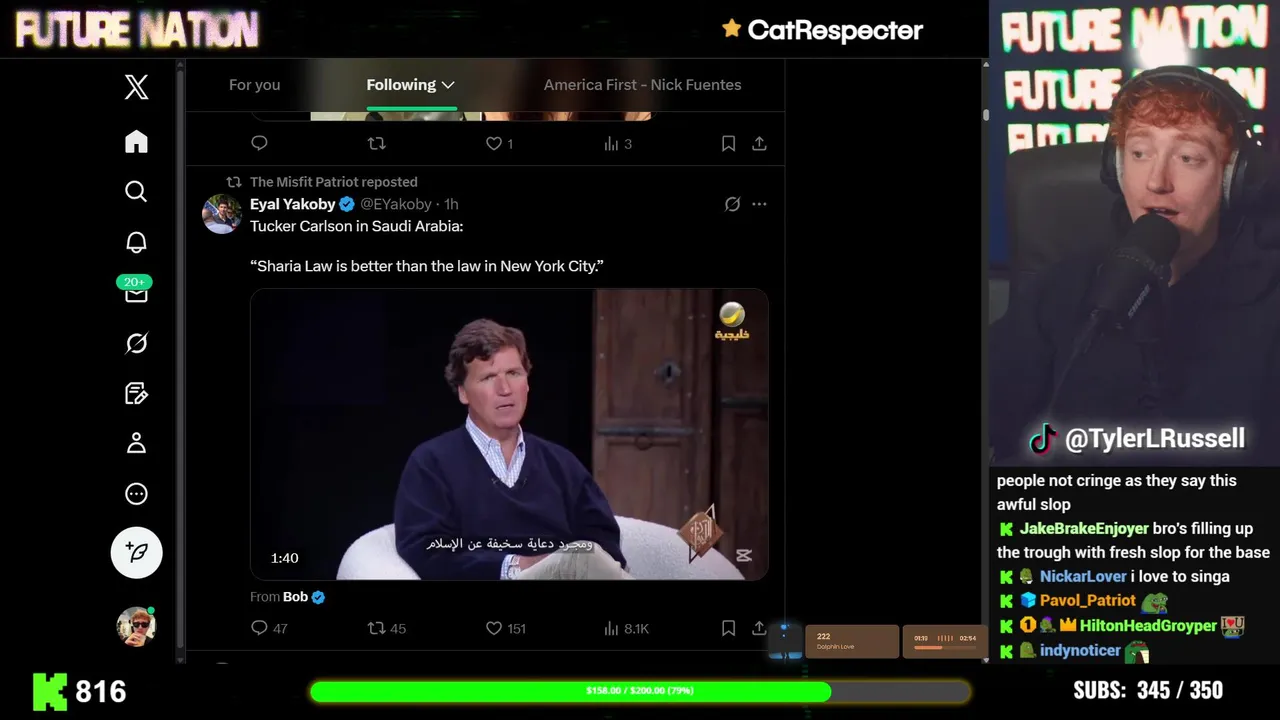This screenshot has height=720, width=1280.
Task: Open the More circle-dots sidebar icon
Action: (x=136, y=494)
